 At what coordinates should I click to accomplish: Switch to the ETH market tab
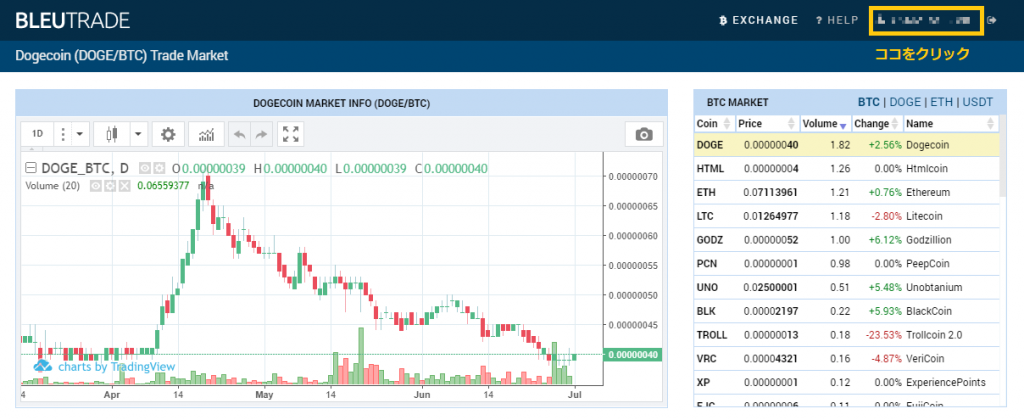tap(942, 102)
